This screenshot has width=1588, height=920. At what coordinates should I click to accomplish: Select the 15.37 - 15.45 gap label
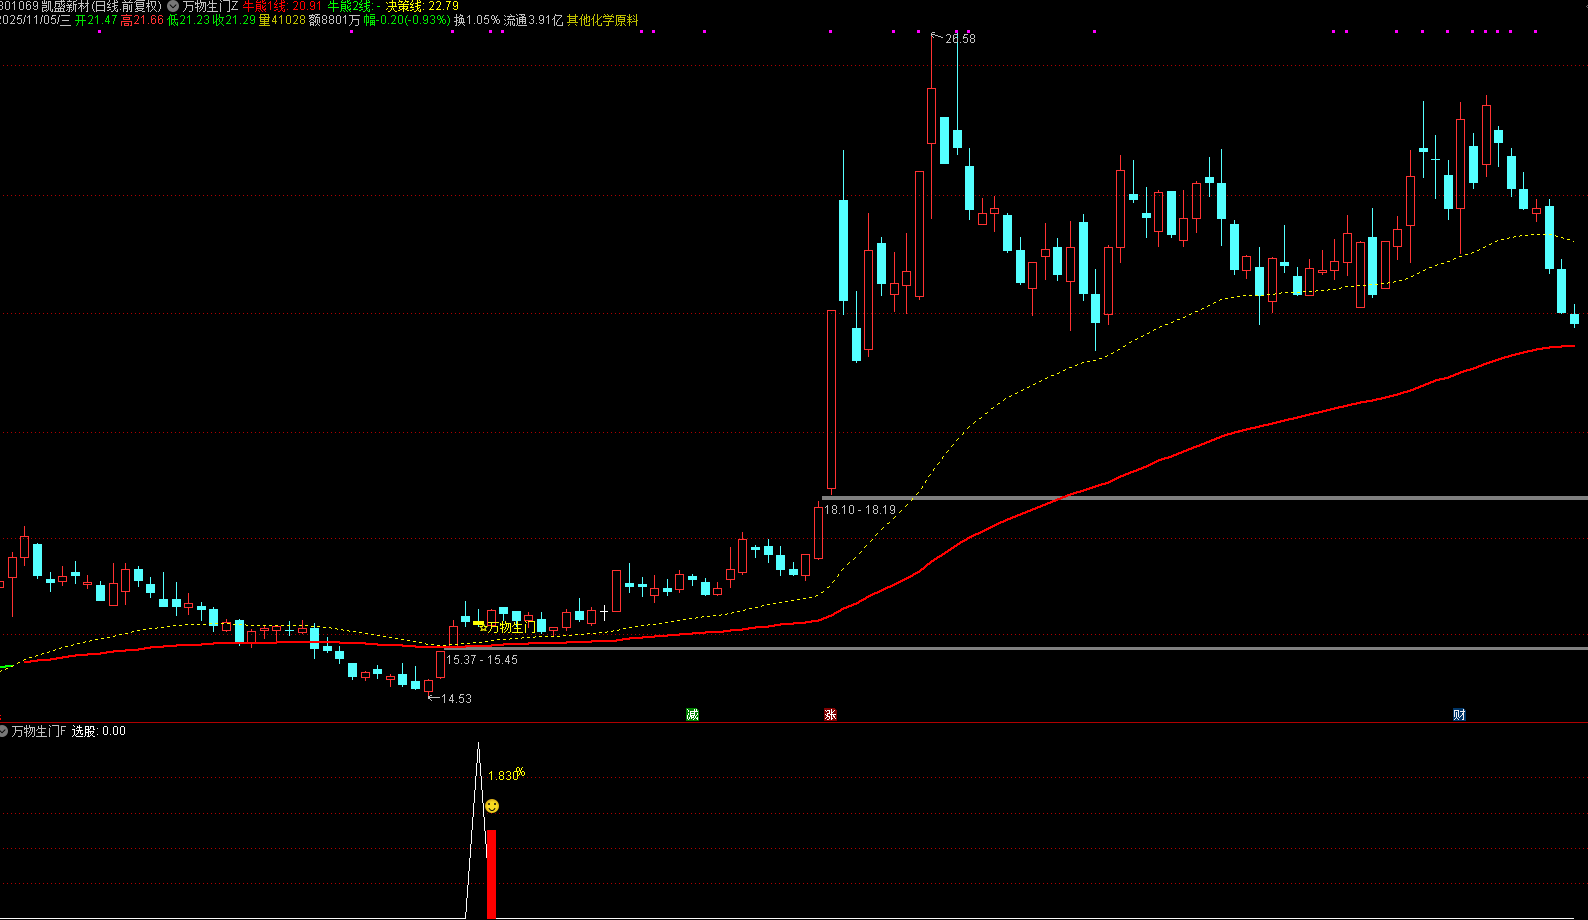pyautogui.click(x=482, y=660)
